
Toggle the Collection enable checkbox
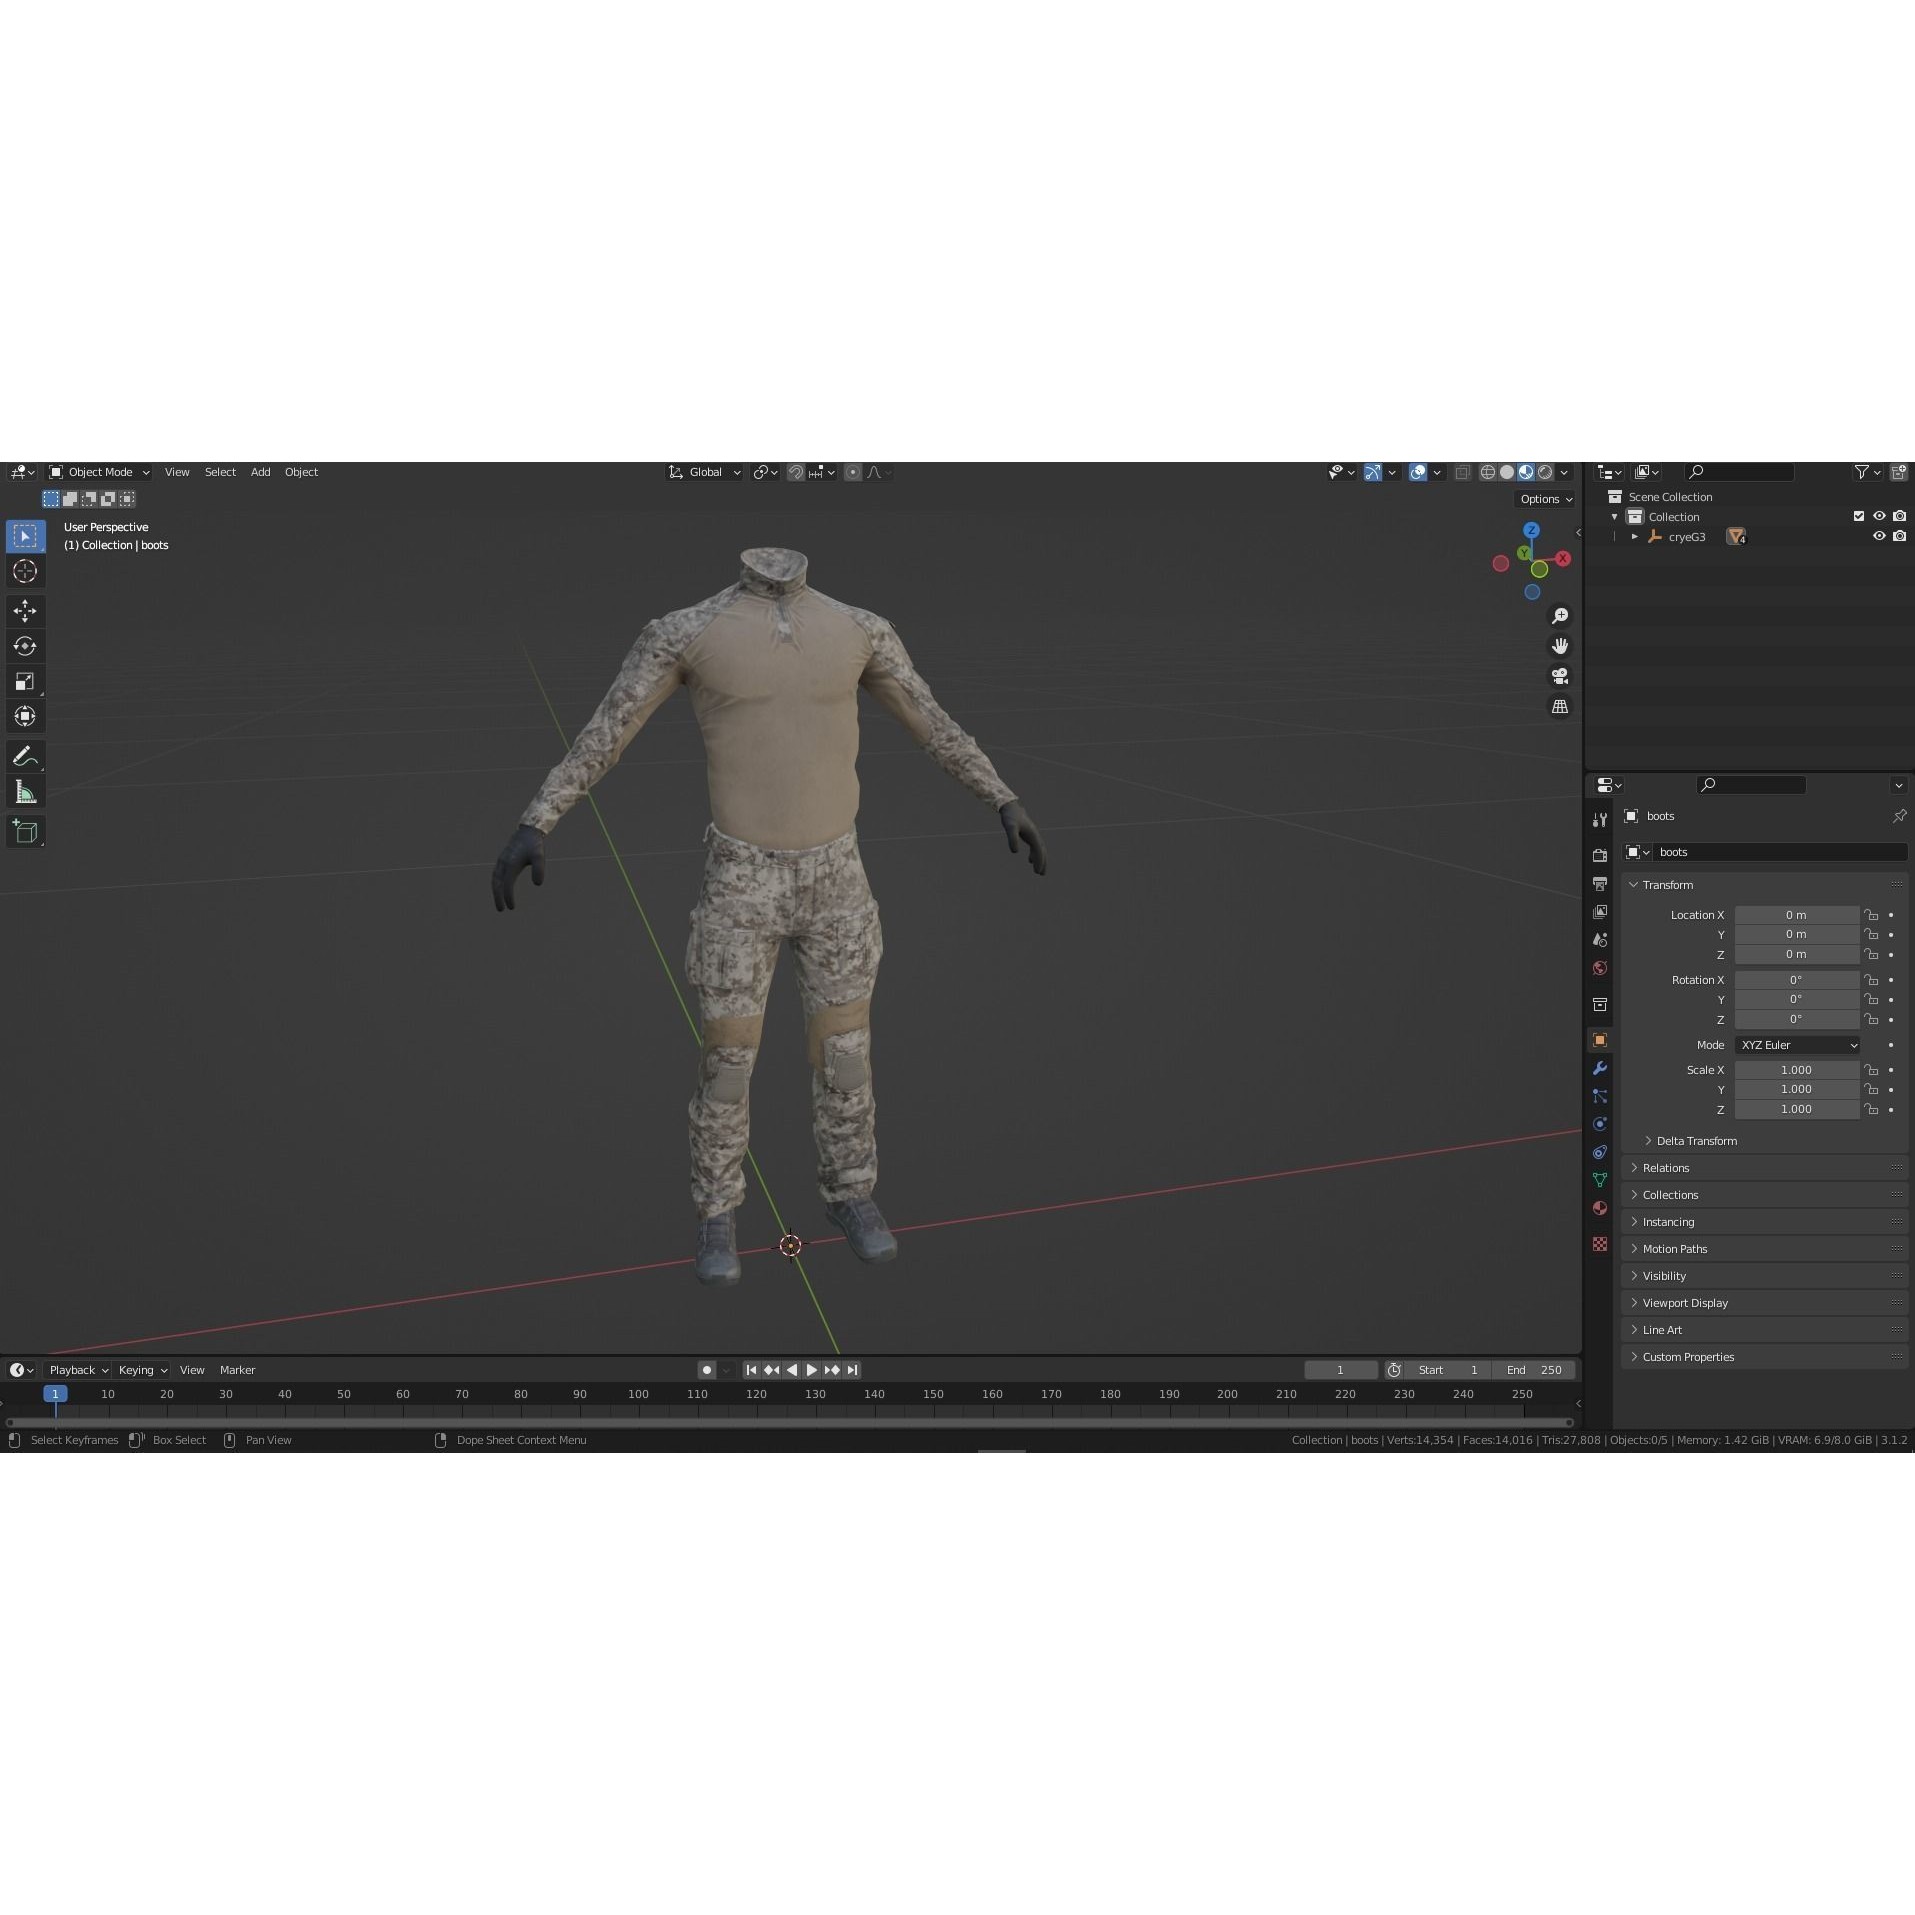pos(1858,516)
